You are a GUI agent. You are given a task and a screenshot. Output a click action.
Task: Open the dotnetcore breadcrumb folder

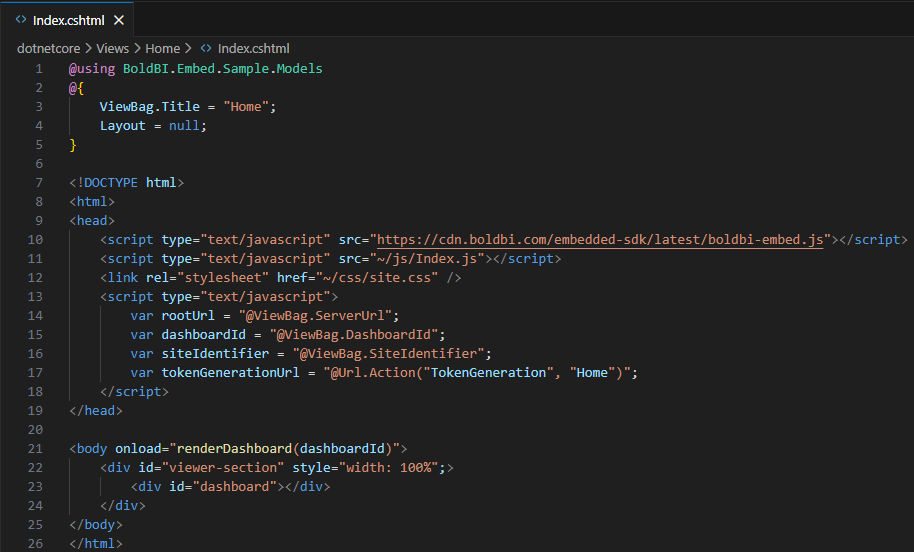tap(51, 48)
